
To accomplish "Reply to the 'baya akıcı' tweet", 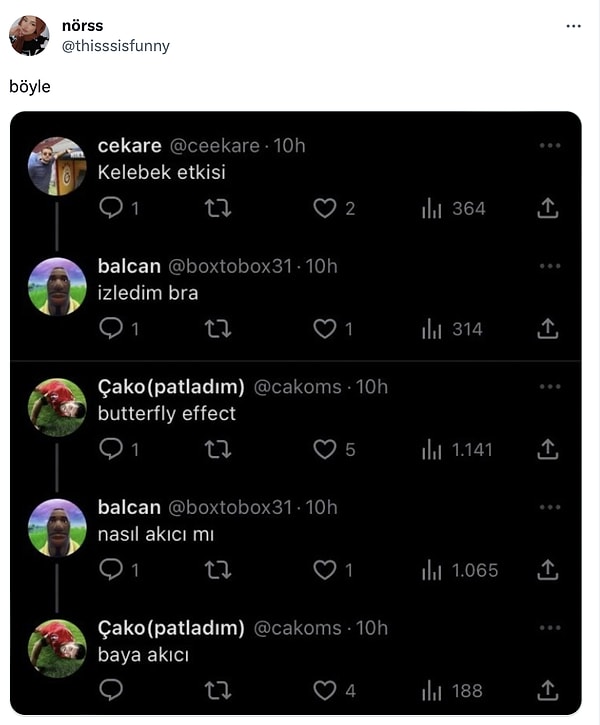I will coord(111,690).
